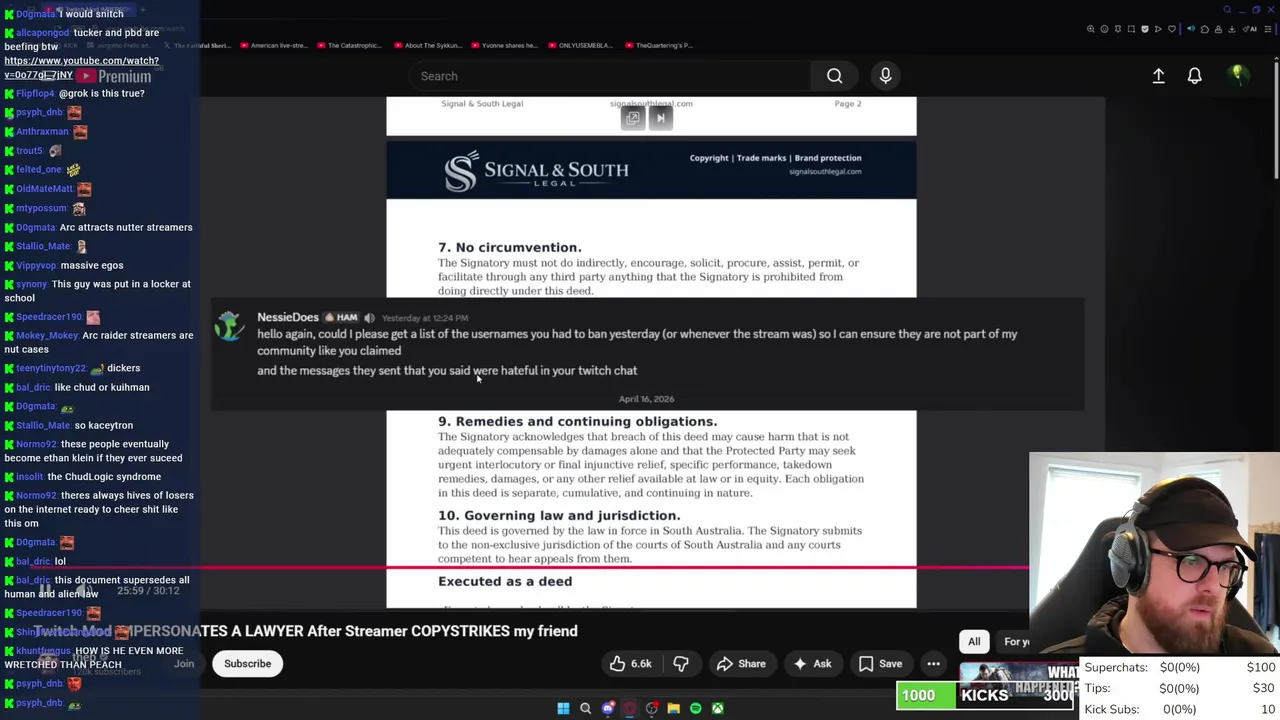
Task: Click the 1000 KICKS goal bar
Action: (987, 696)
